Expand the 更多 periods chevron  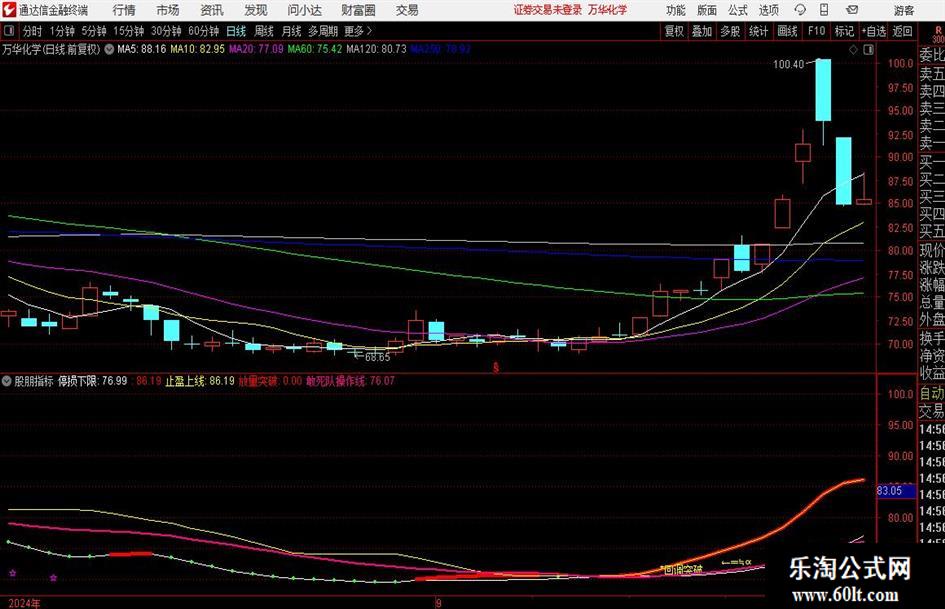pyautogui.click(x=369, y=31)
